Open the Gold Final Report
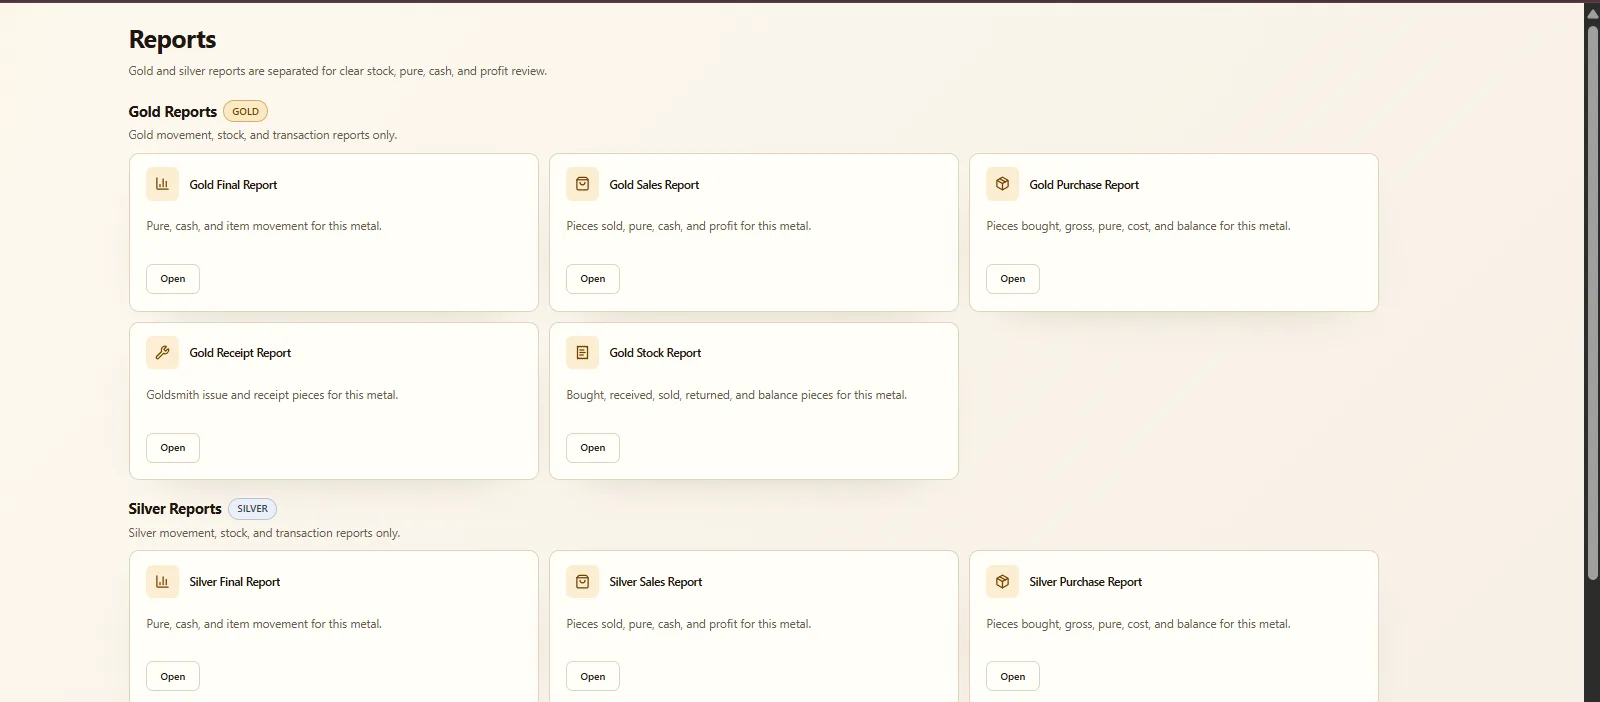1600x702 pixels. tap(173, 279)
